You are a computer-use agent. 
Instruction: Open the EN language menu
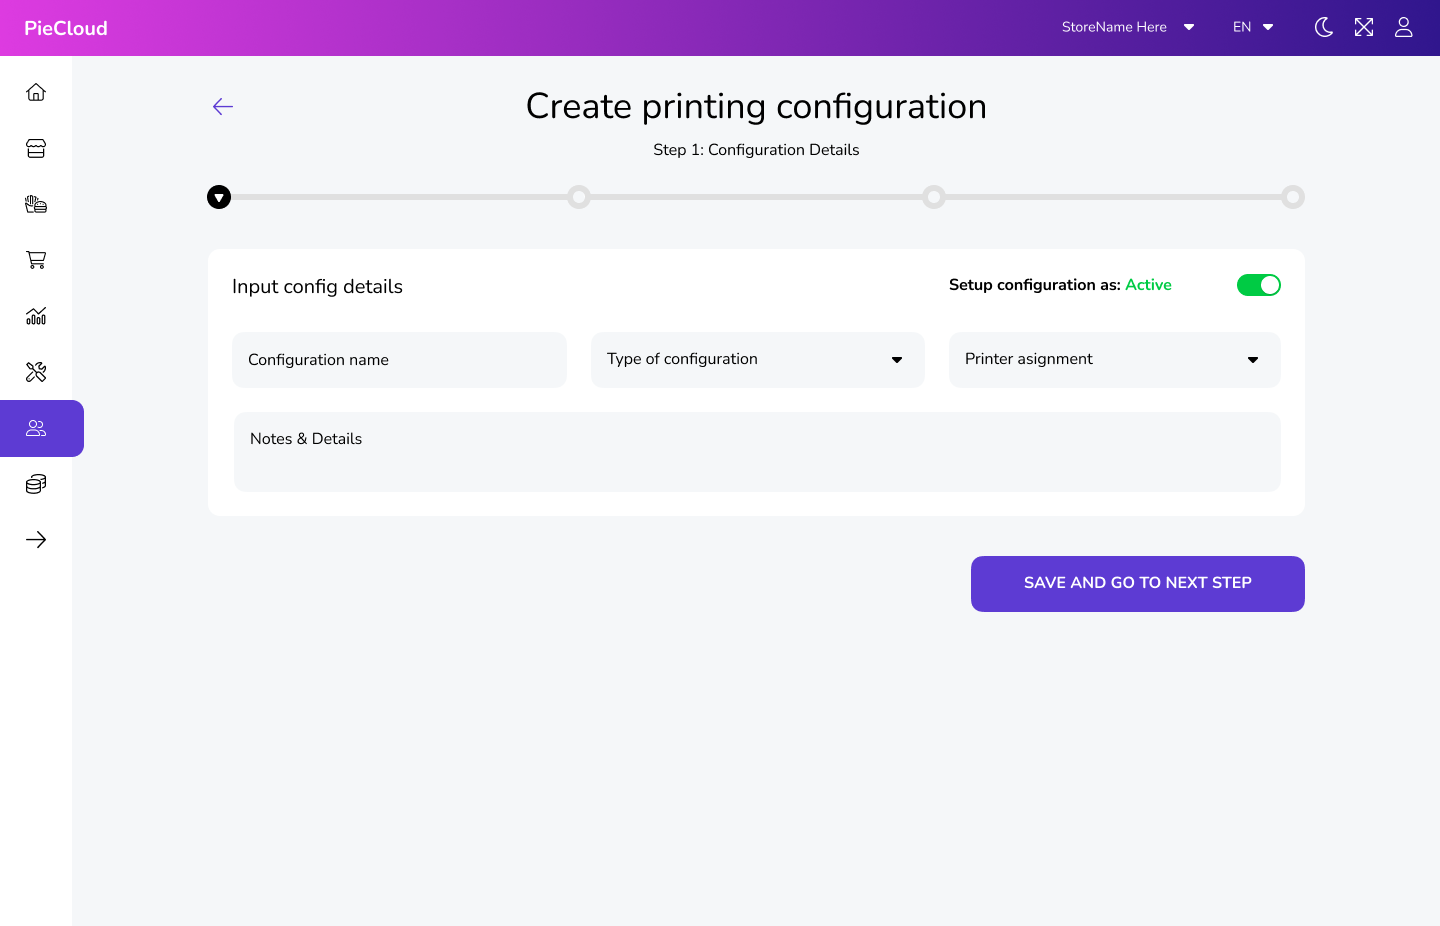pos(1253,28)
